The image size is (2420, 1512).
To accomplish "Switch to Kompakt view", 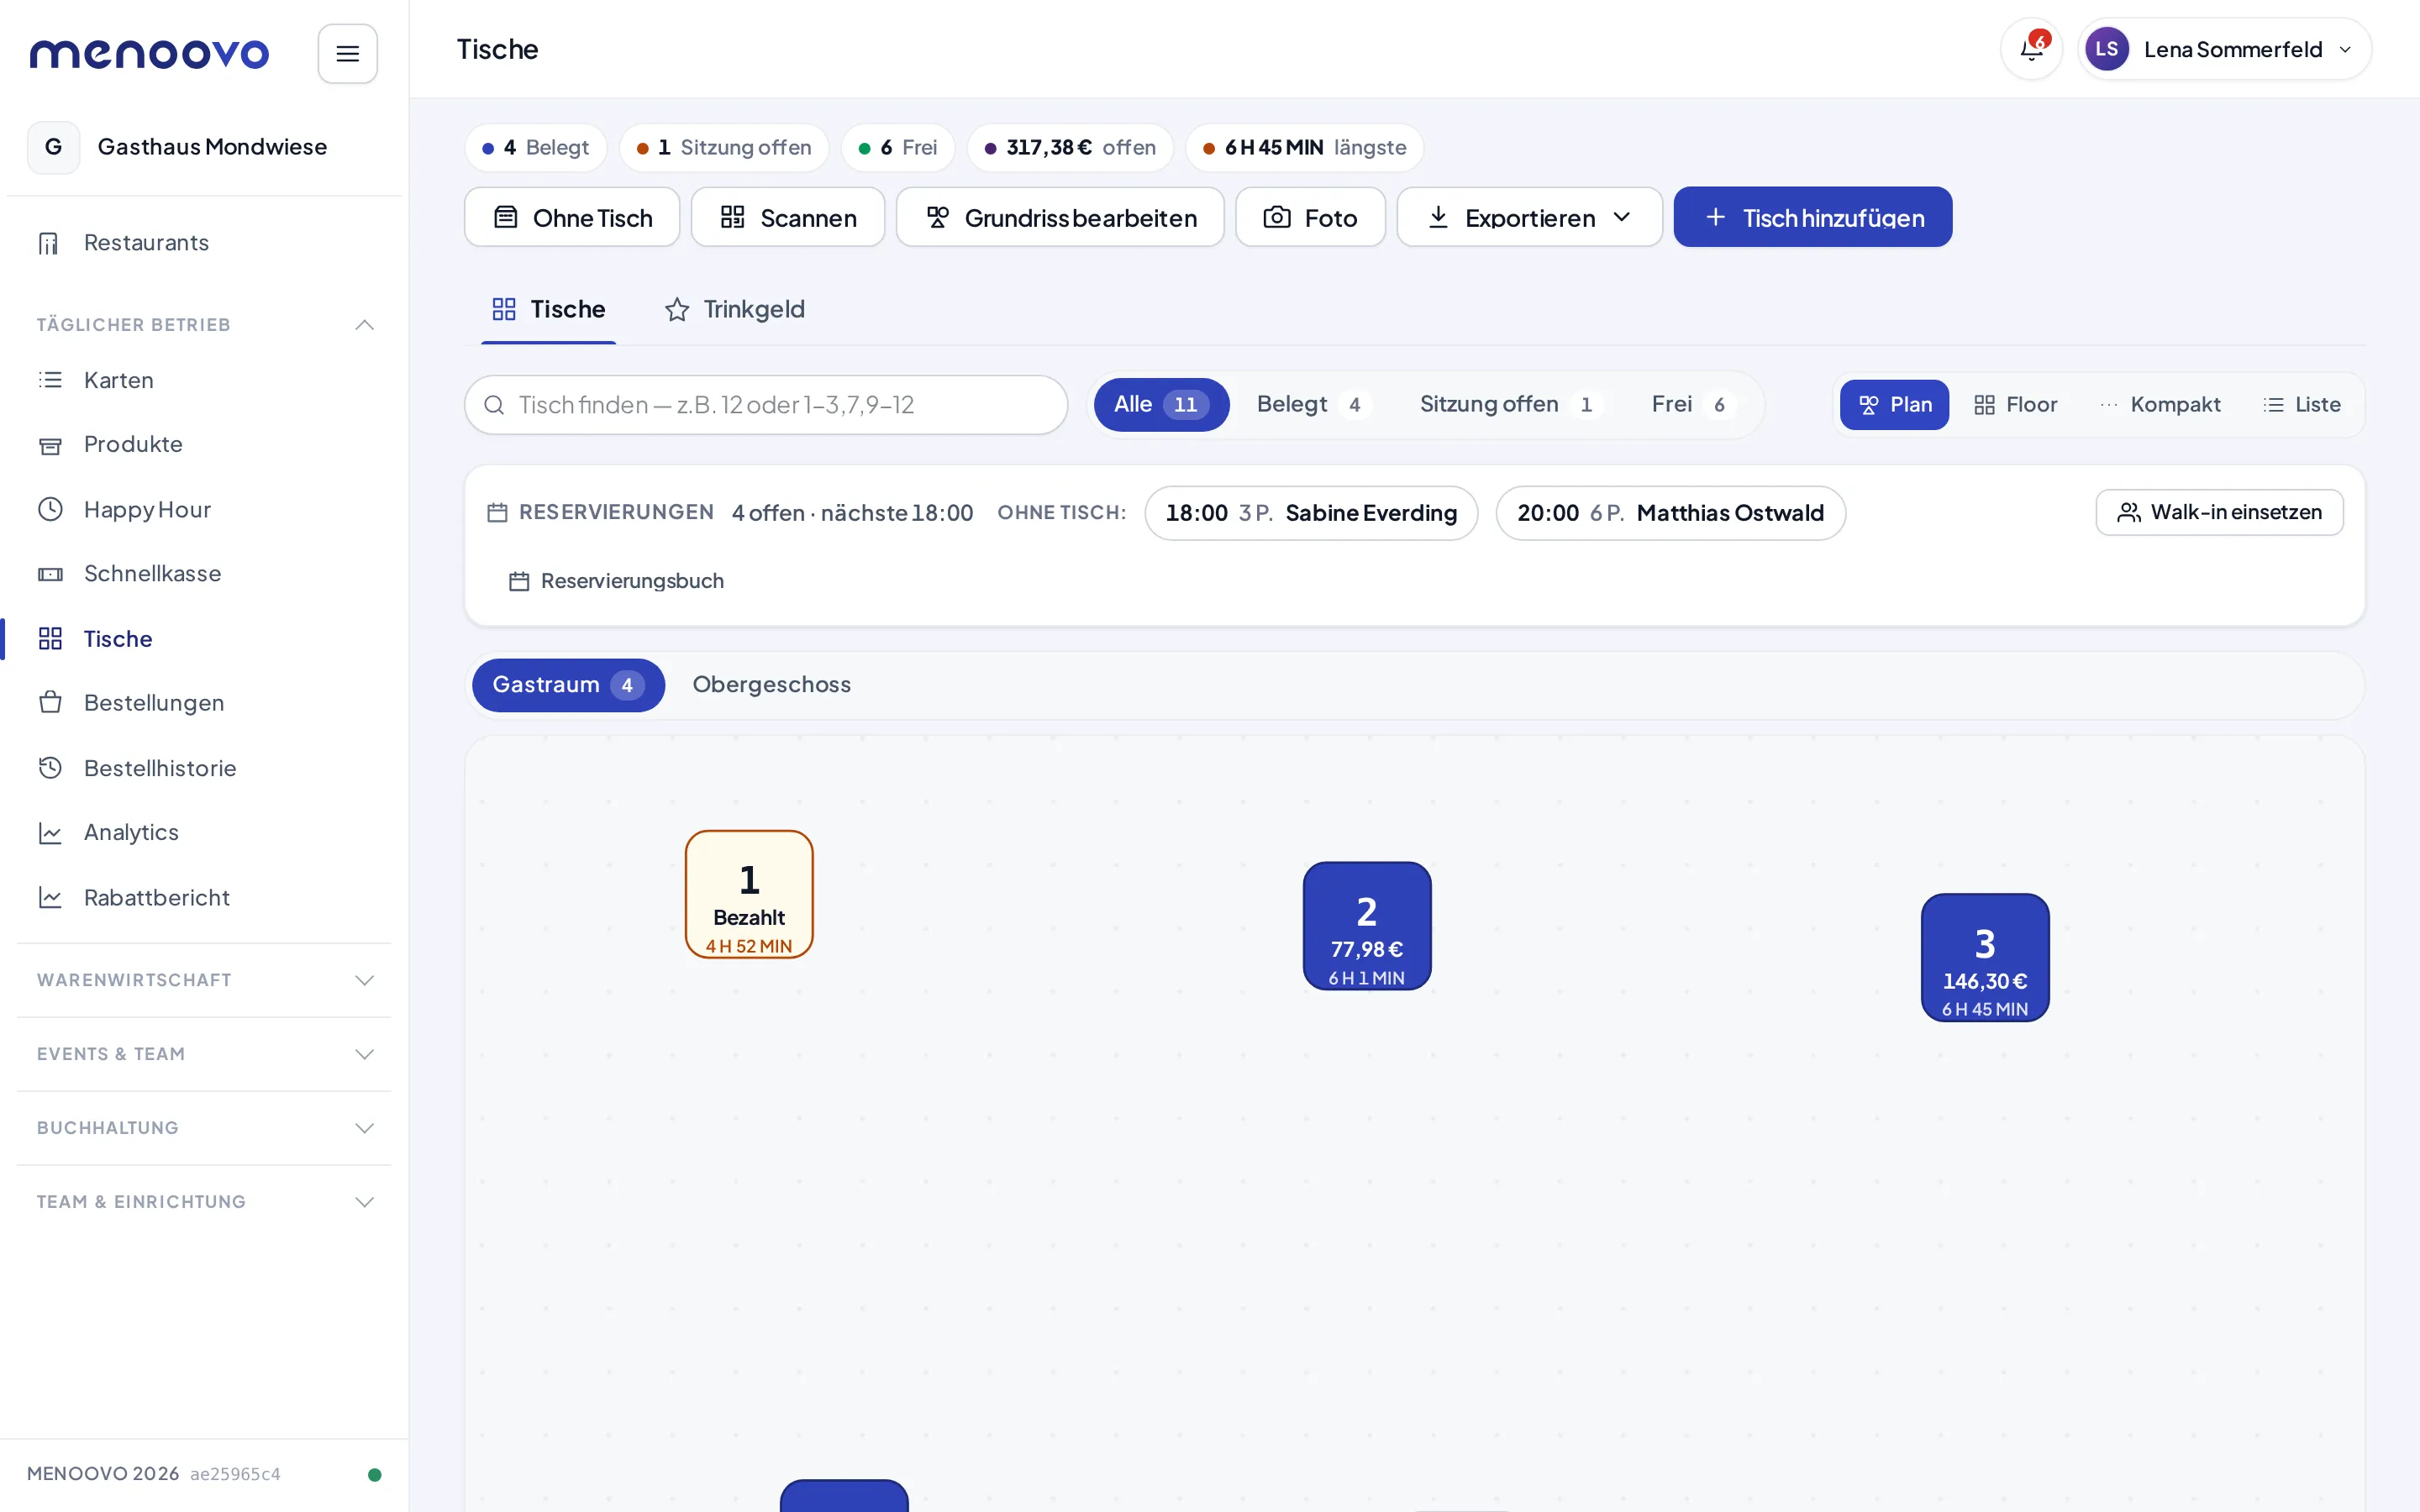I will pyautogui.click(x=2160, y=405).
